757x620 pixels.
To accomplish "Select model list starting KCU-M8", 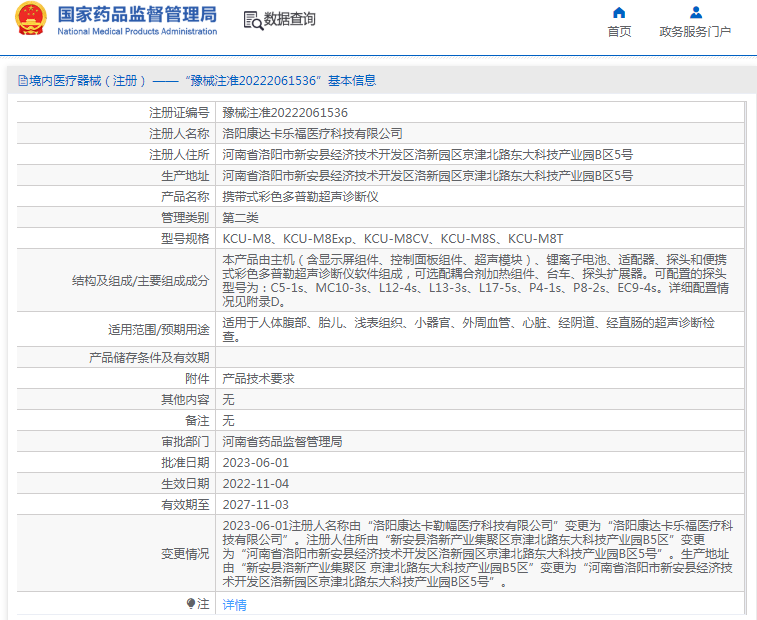I will click(393, 239).
